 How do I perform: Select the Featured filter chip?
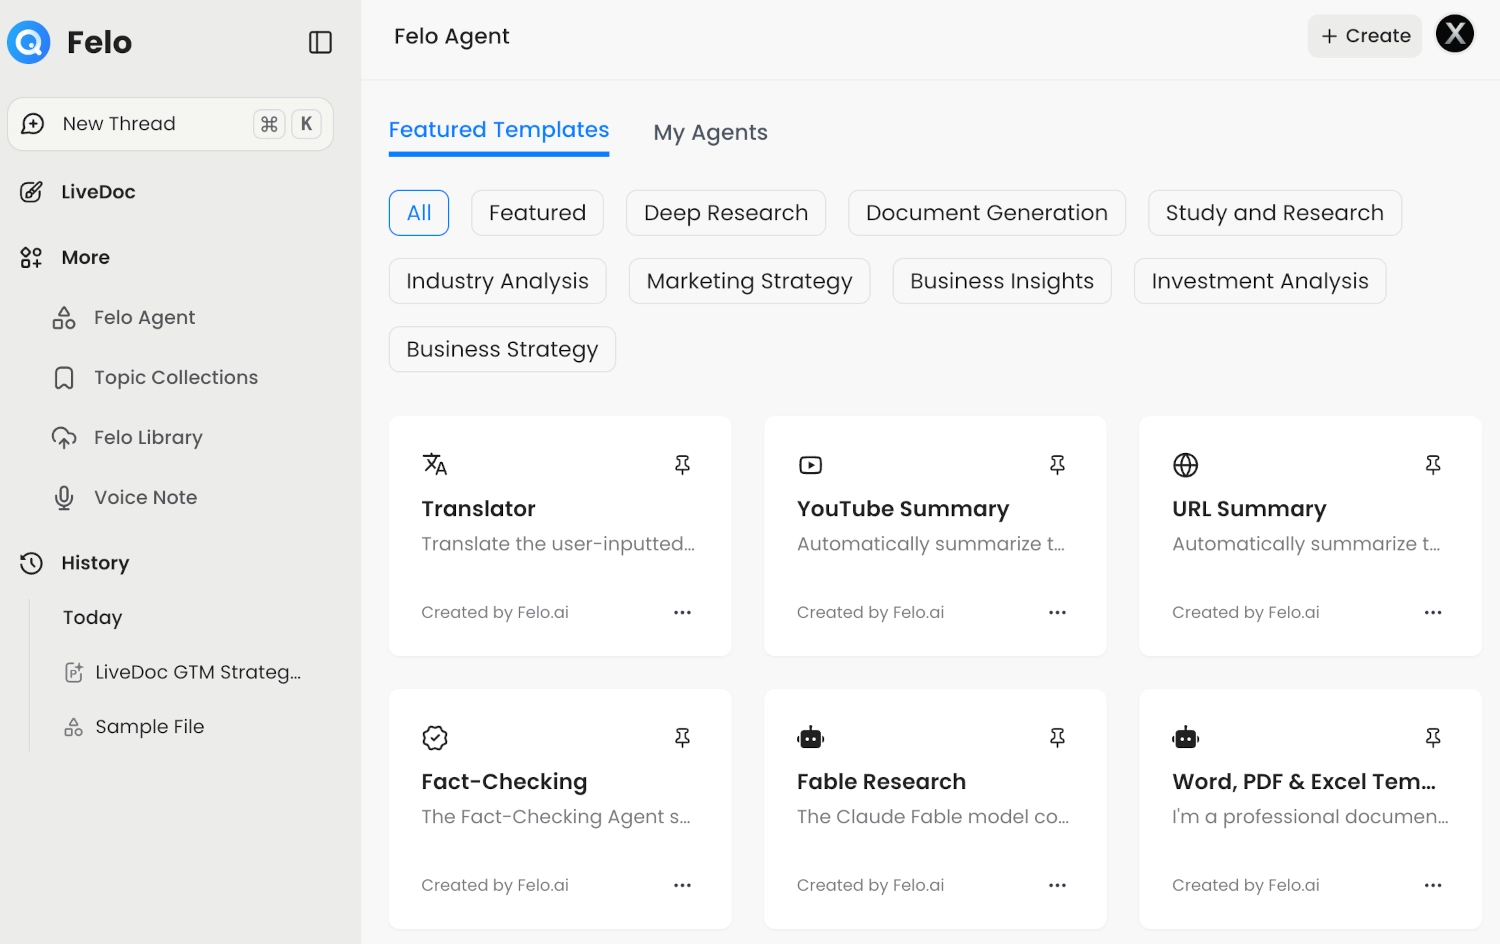pyautogui.click(x=537, y=213)
